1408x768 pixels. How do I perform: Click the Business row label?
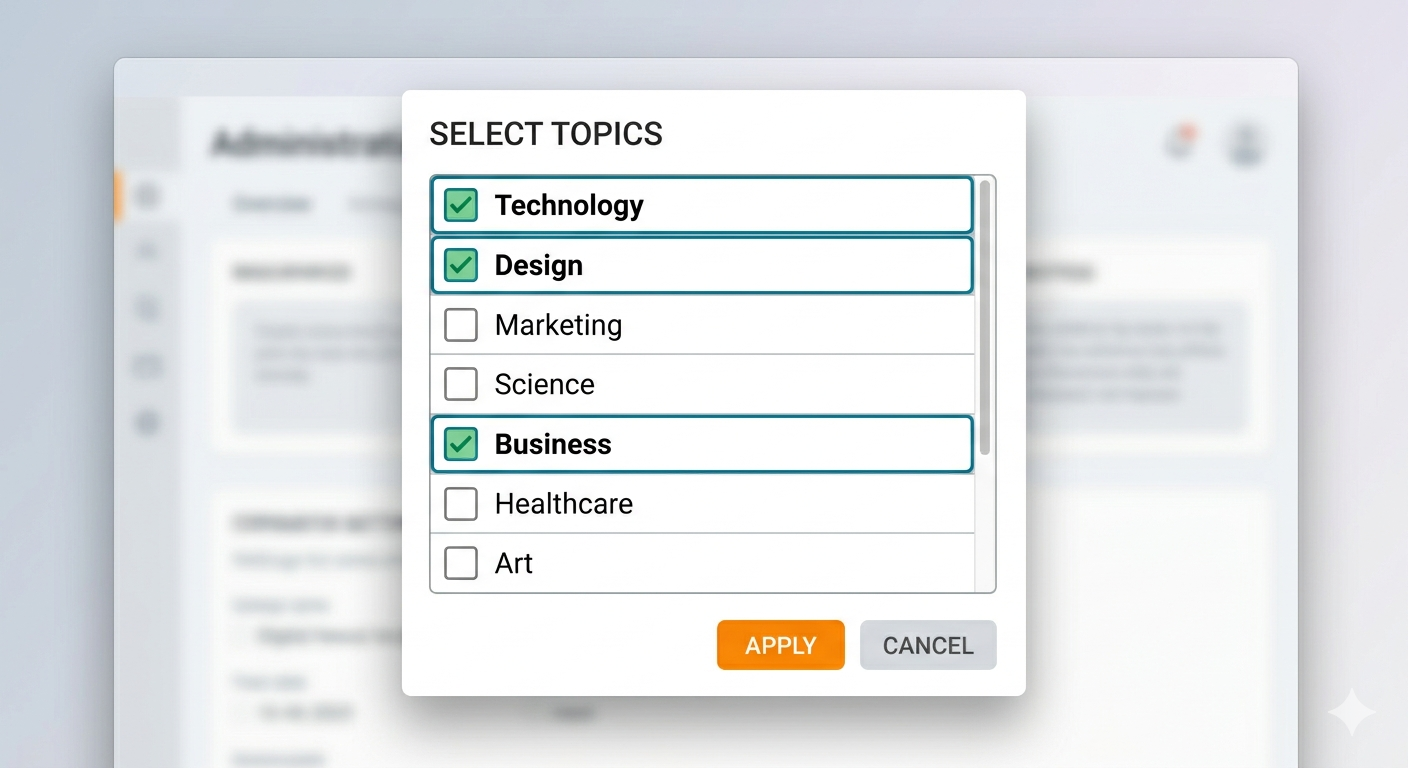pyautogui.click(x=553, y=444)
